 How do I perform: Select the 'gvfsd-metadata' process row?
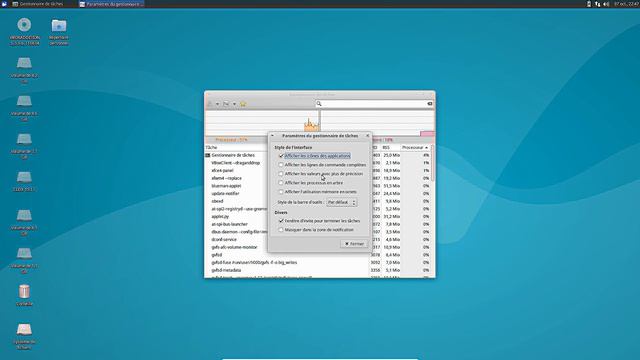(x=317, y=270)
